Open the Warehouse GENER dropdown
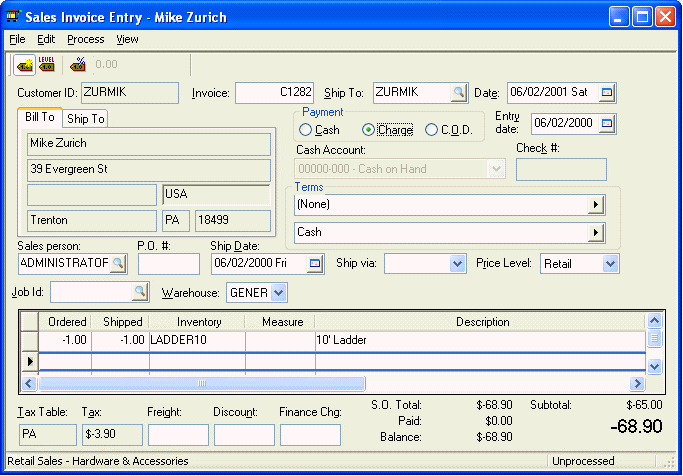The height and width of the screenshot is (476, 683). pos(278,293)
